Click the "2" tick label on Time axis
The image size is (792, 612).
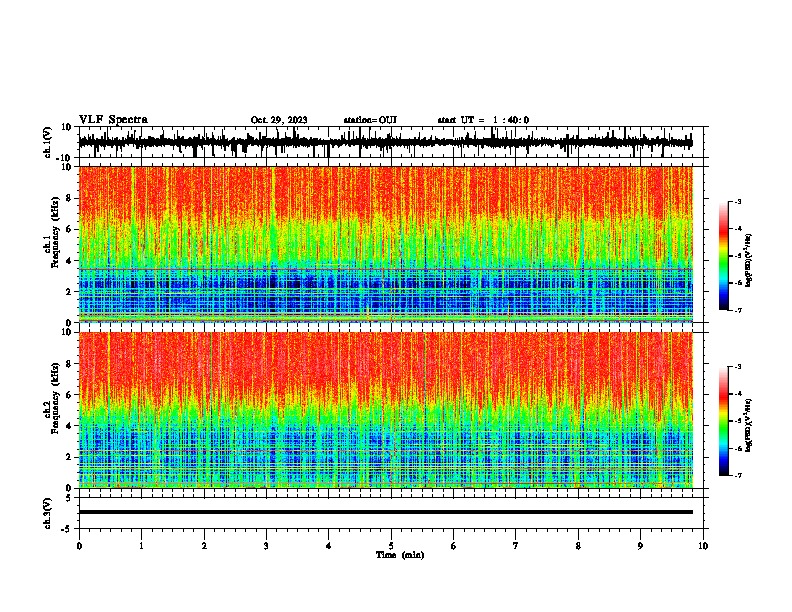click(x=204, y=546)
